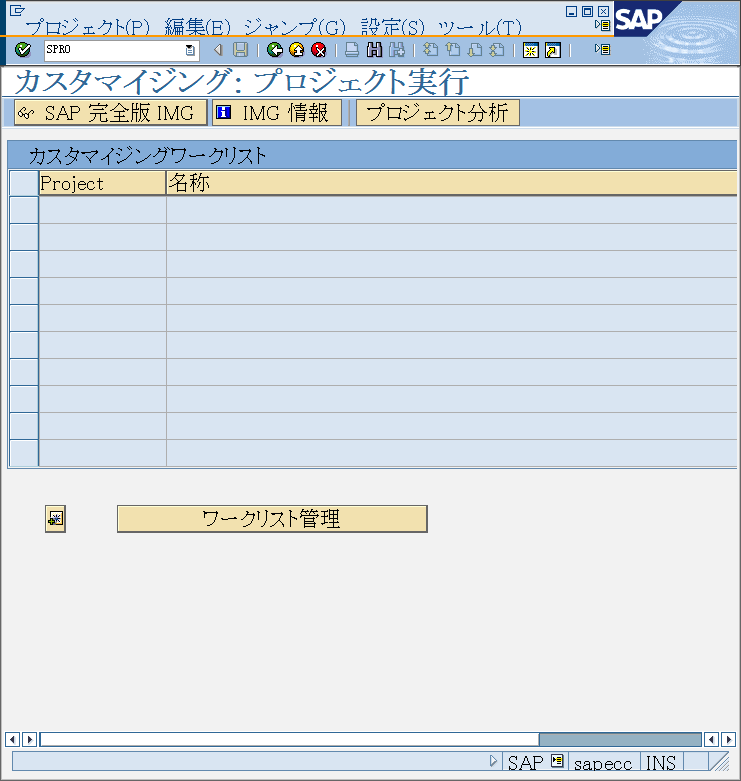Click the Next Page icon
This screenshot has height=781, width=741.
point(475,50)
